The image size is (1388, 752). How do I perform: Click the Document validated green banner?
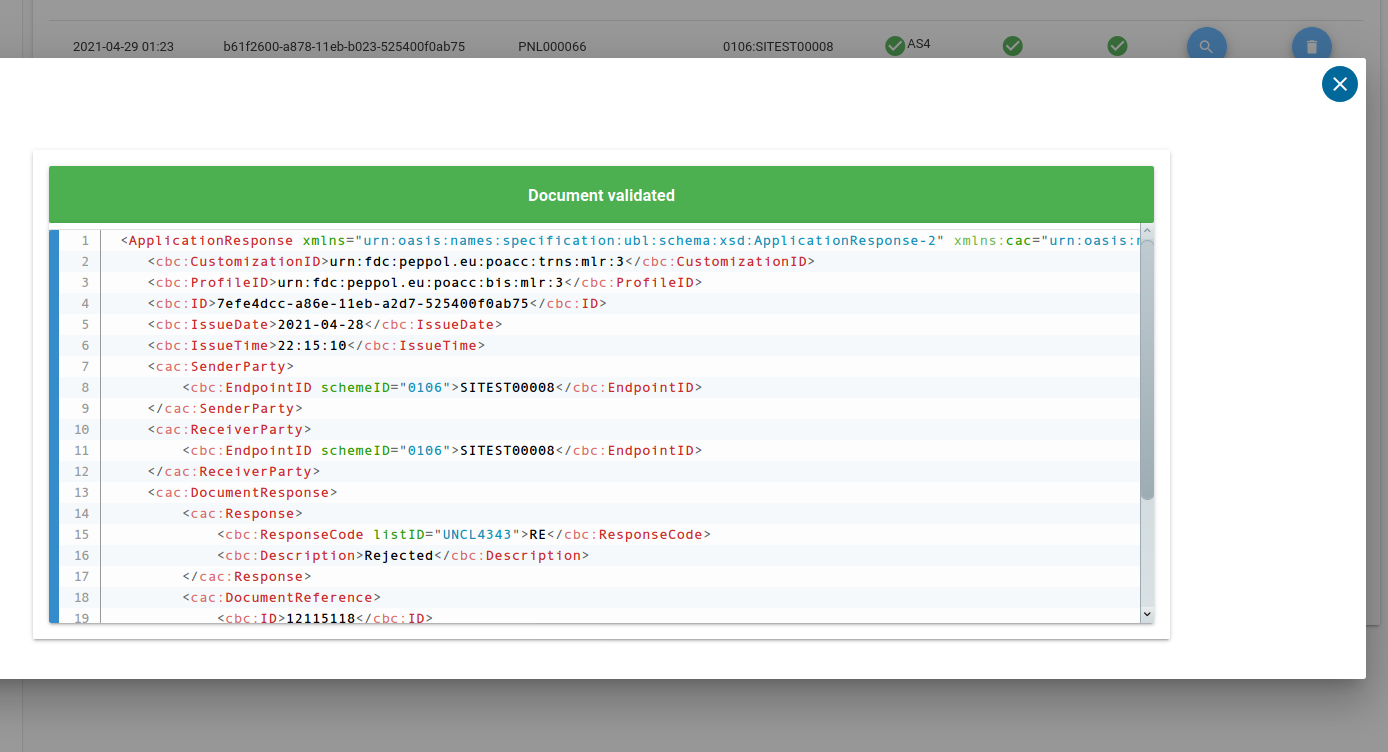tap(601, 195)
